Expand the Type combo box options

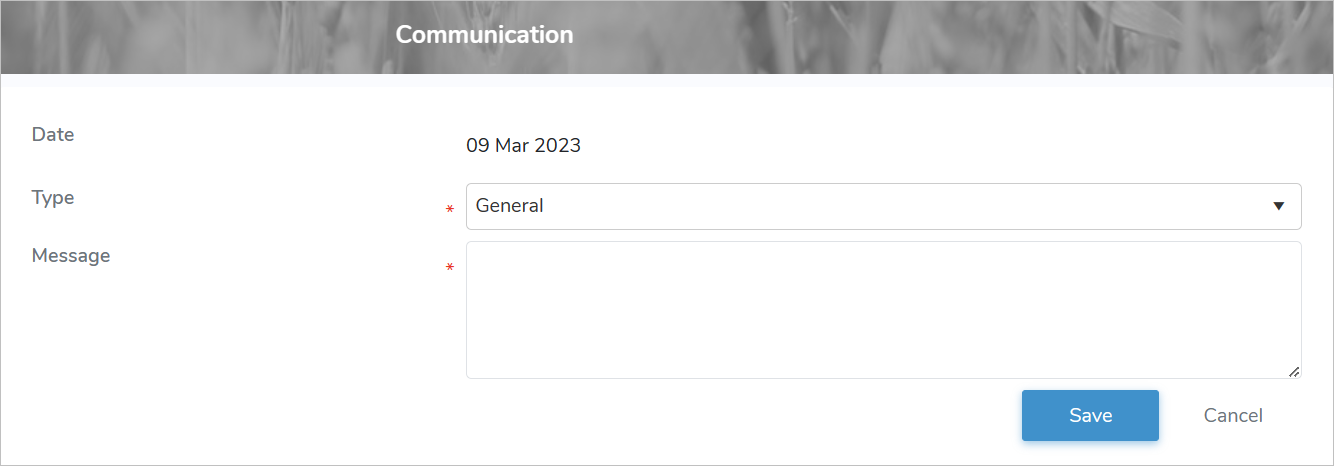(883, 206)
